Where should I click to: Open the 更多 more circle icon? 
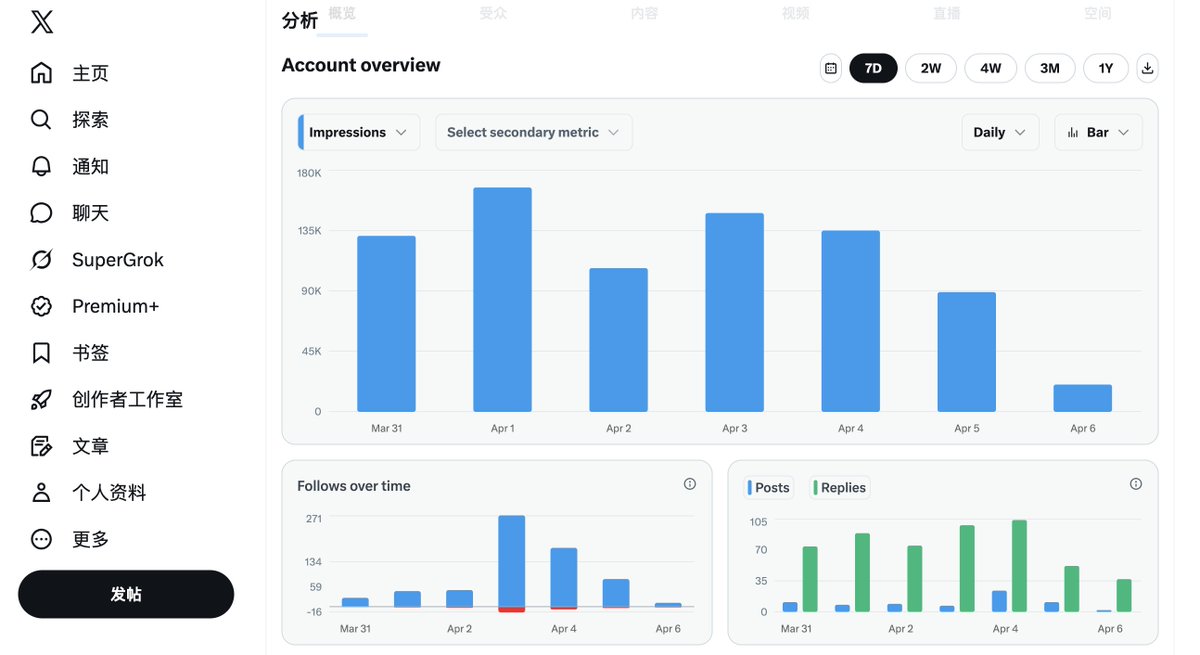(x=41, y=539)
